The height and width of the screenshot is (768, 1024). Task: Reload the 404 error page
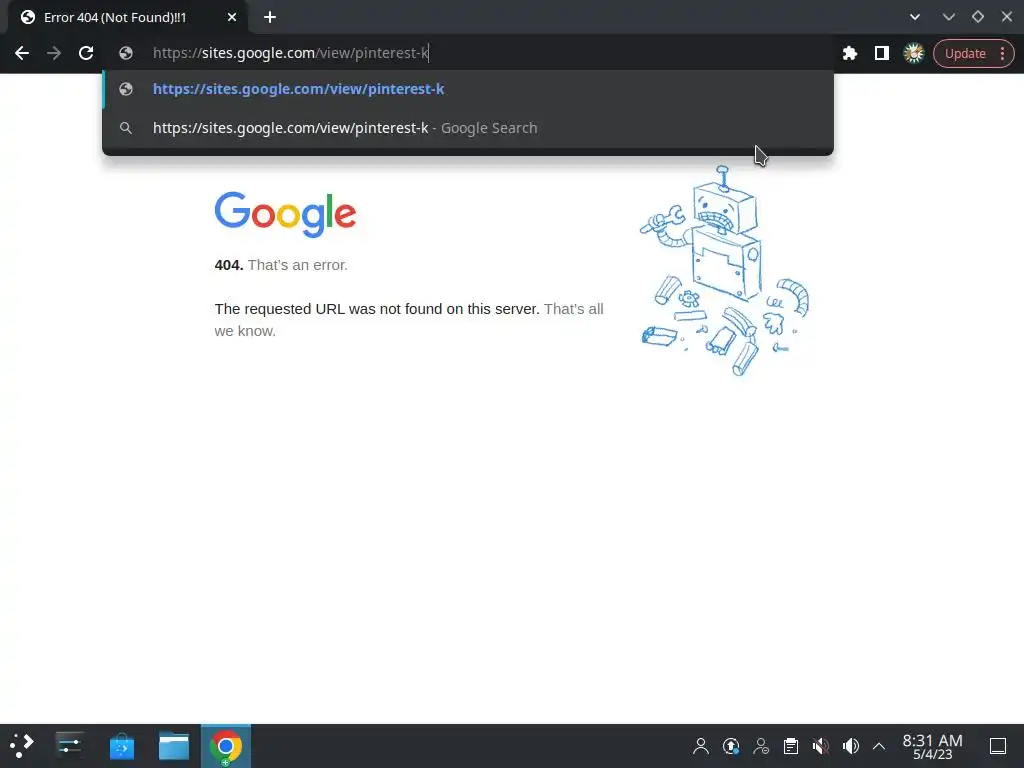(86, 53)
